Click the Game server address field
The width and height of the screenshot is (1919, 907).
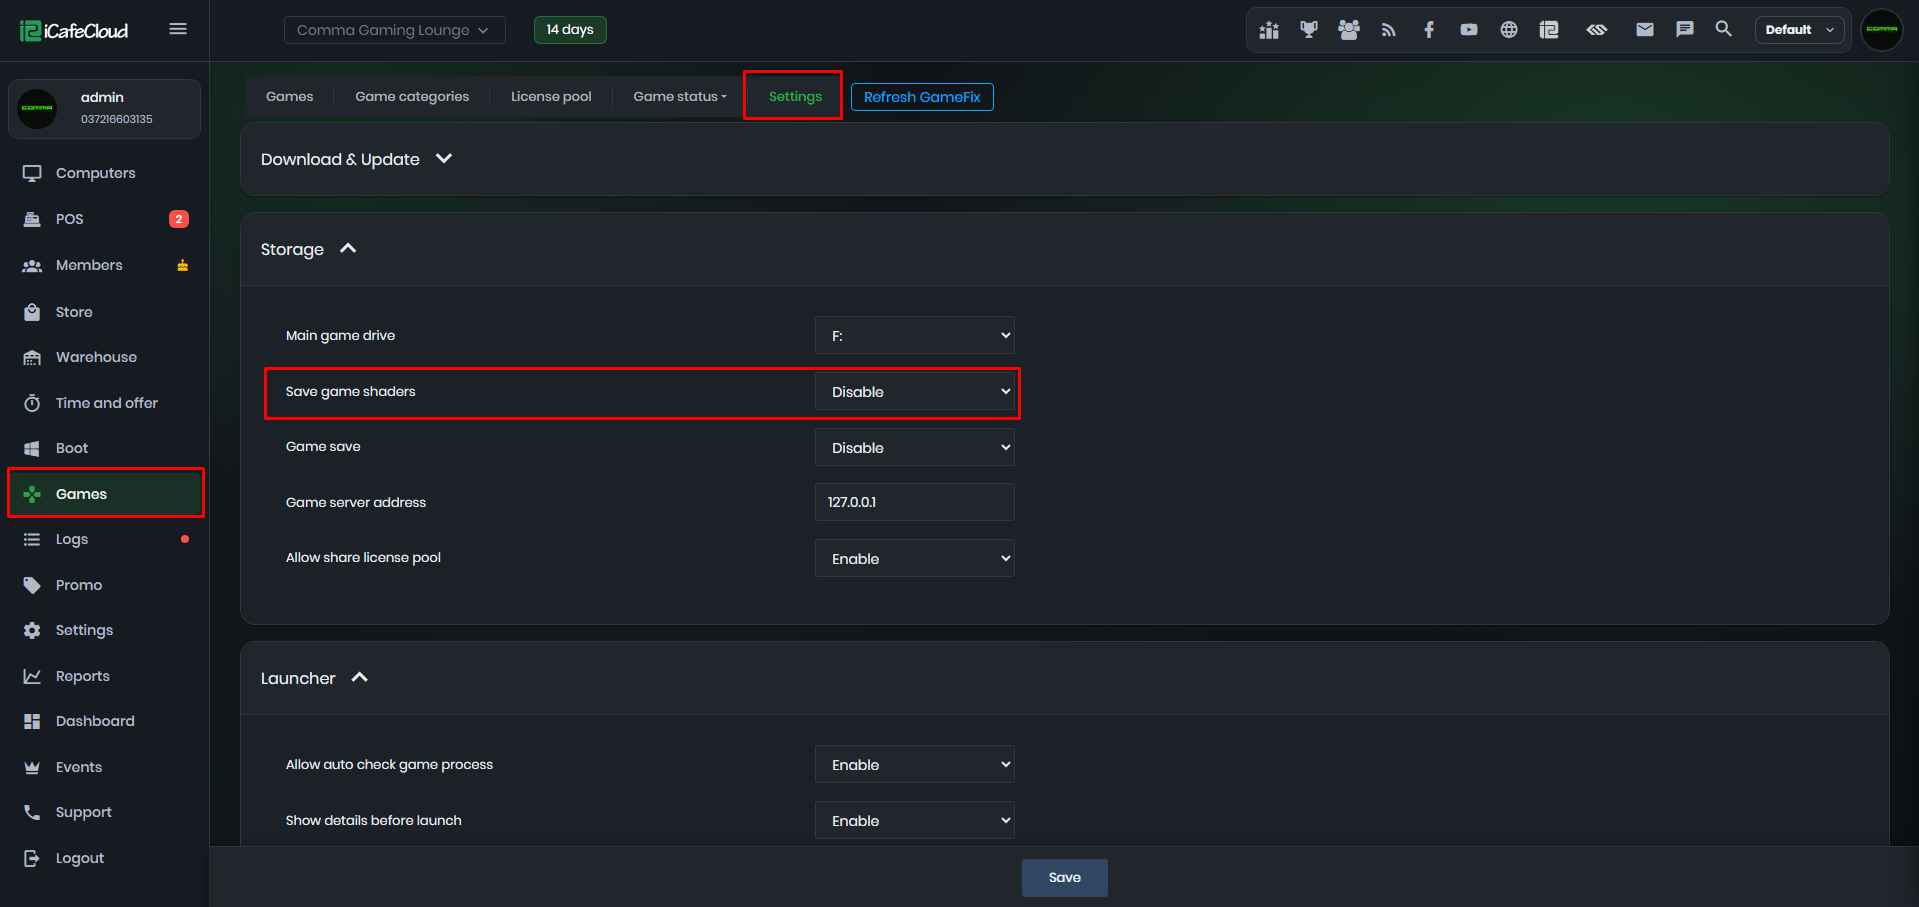click(x=914, y=502)
